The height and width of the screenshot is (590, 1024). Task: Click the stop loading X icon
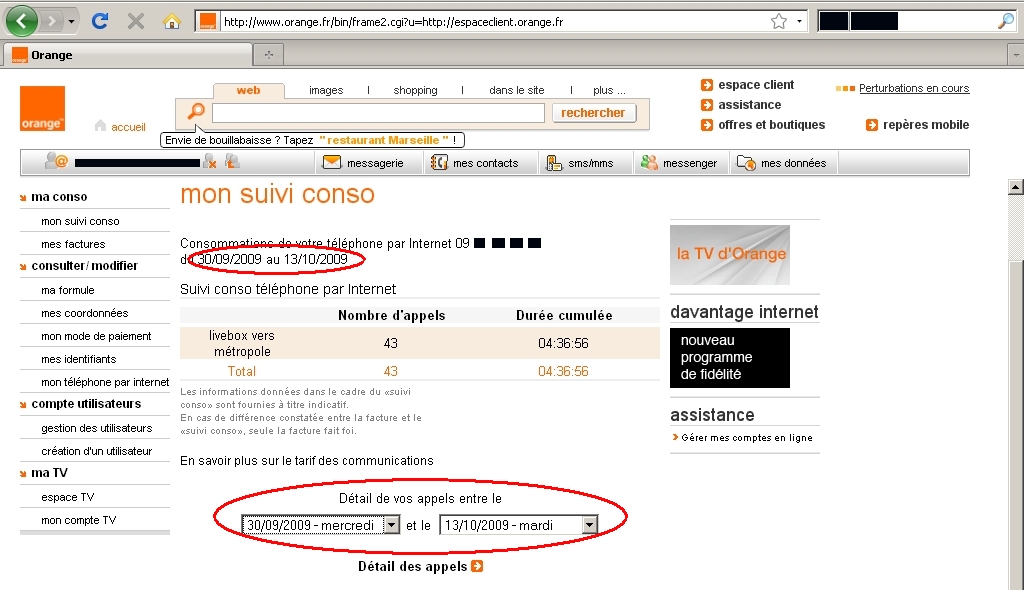pos(136,22)
